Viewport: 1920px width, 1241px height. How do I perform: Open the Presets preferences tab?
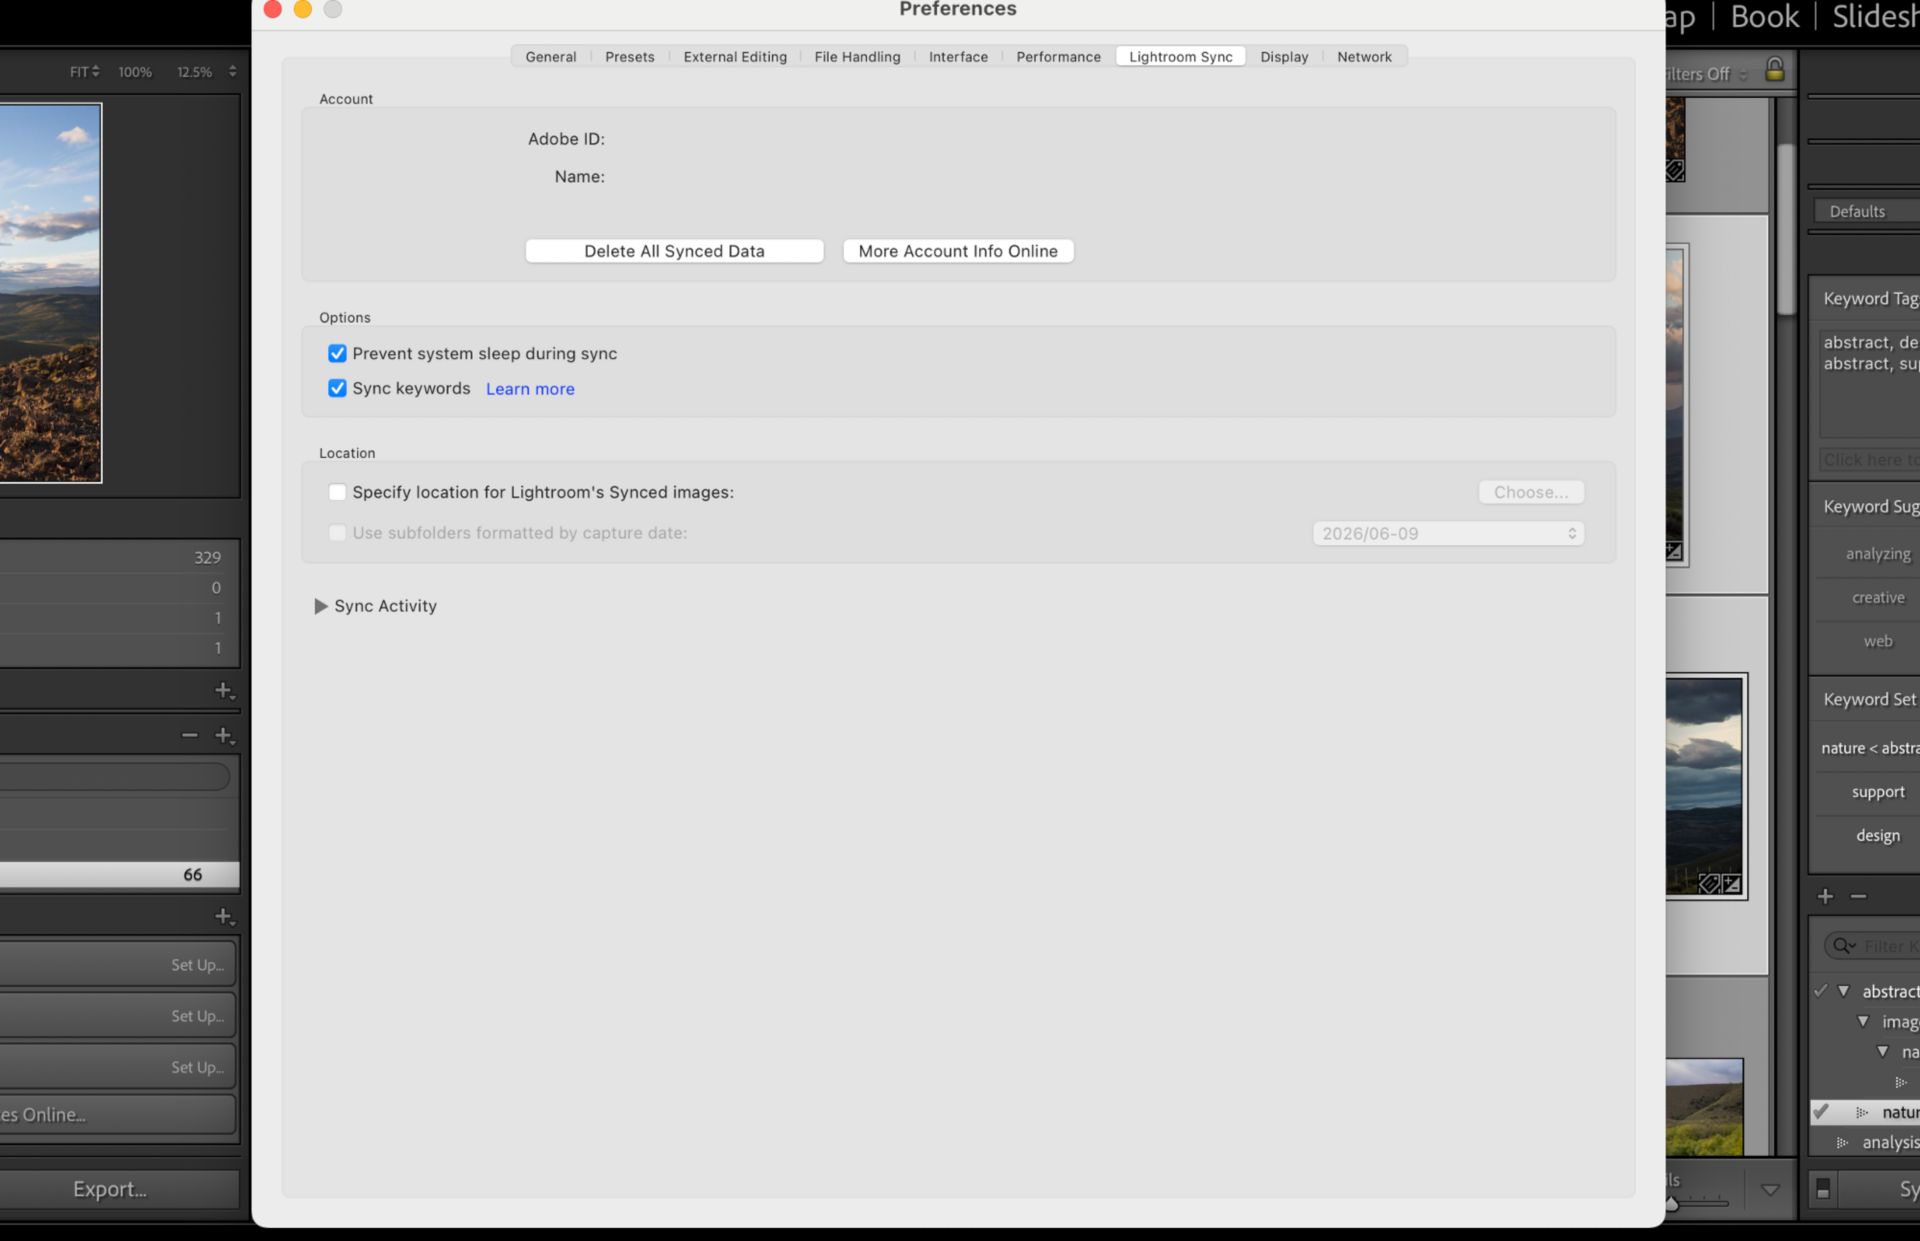point(630,57)
